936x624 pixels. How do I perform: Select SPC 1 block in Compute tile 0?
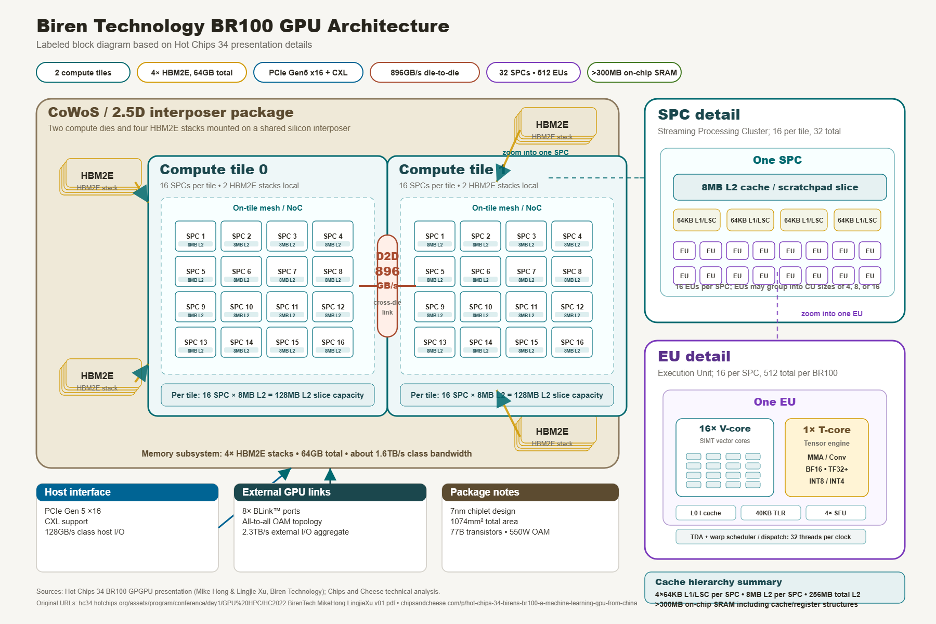pos(195,236)
